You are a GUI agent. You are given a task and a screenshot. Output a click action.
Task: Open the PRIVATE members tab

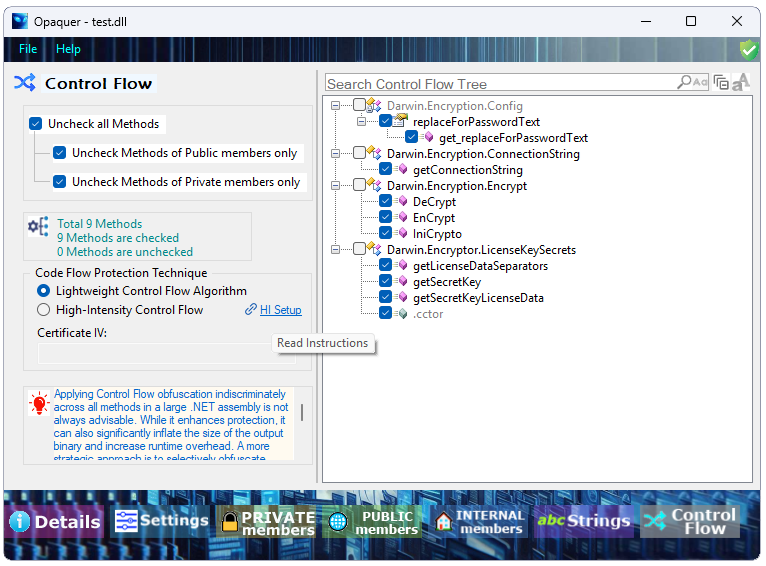click(x=267, y=522)
